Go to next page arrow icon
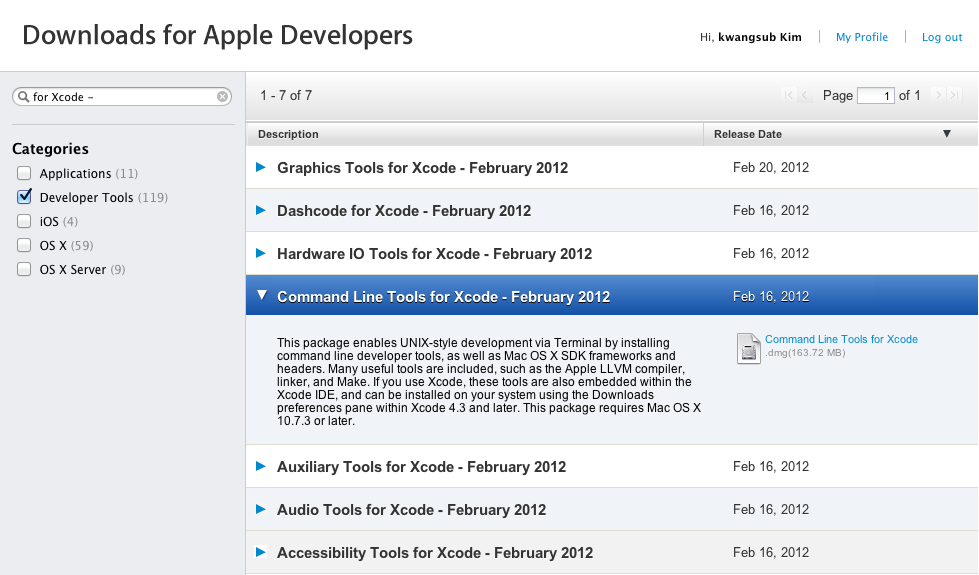979x575 pixels. [938, 95]
